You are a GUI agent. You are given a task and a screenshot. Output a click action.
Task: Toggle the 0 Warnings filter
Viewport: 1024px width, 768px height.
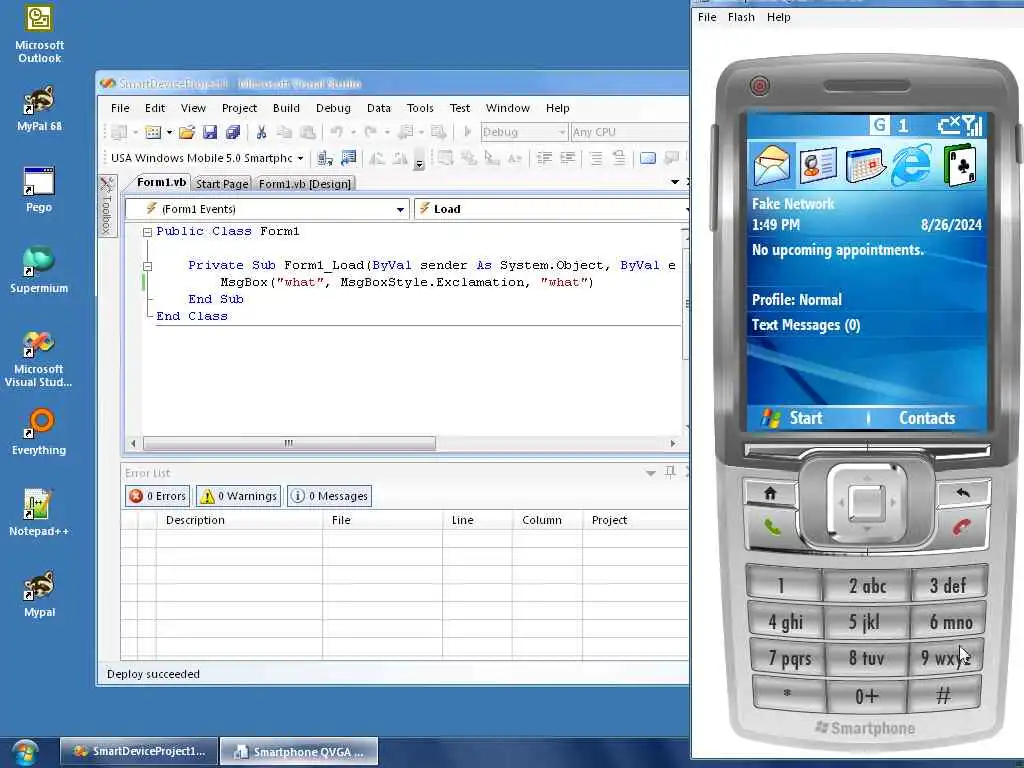pyautogui.click(x=238, y=496)
